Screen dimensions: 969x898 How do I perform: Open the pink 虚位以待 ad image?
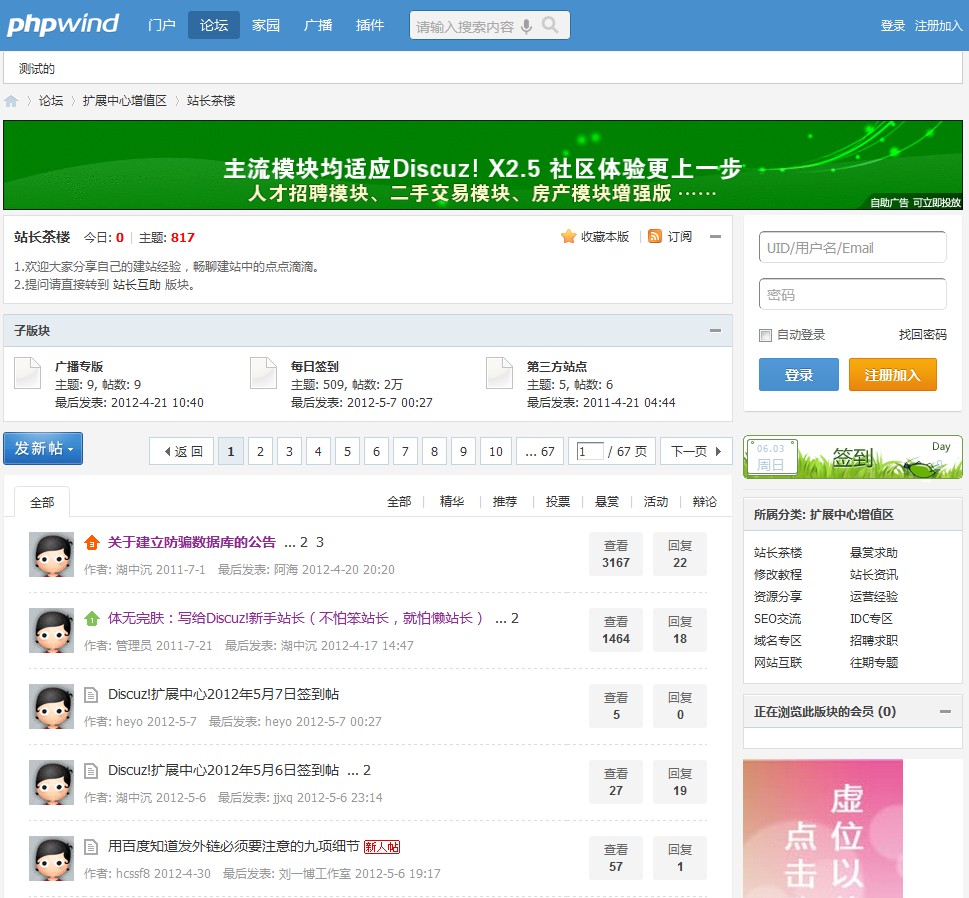(823, 828)
